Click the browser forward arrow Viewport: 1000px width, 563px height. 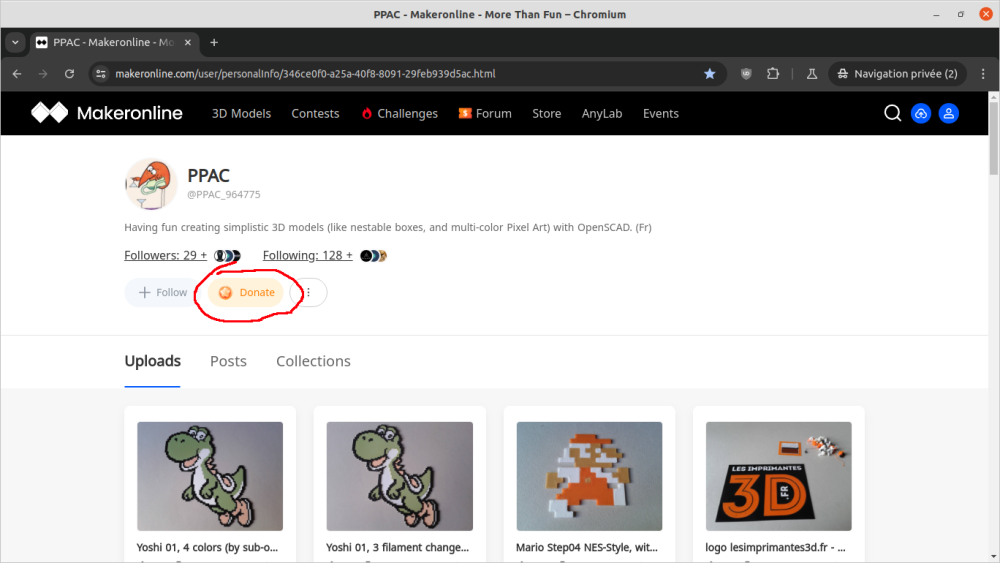point(43,74)
